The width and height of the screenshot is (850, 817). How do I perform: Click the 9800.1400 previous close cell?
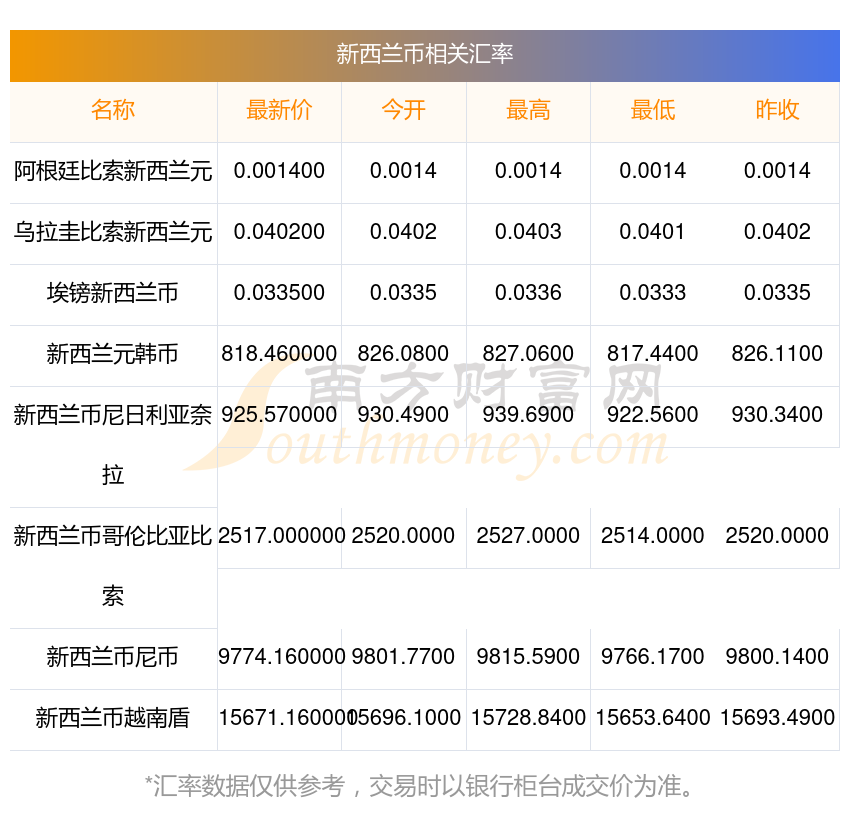pyautogui.click(x=777, y=657)
